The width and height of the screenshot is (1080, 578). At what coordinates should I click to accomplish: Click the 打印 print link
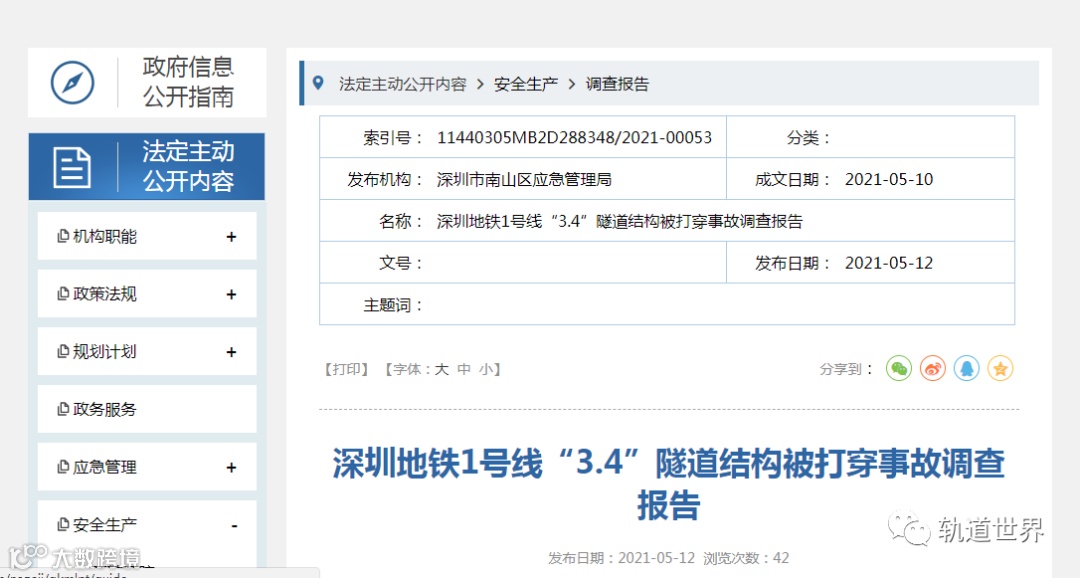tap(346, 369)
